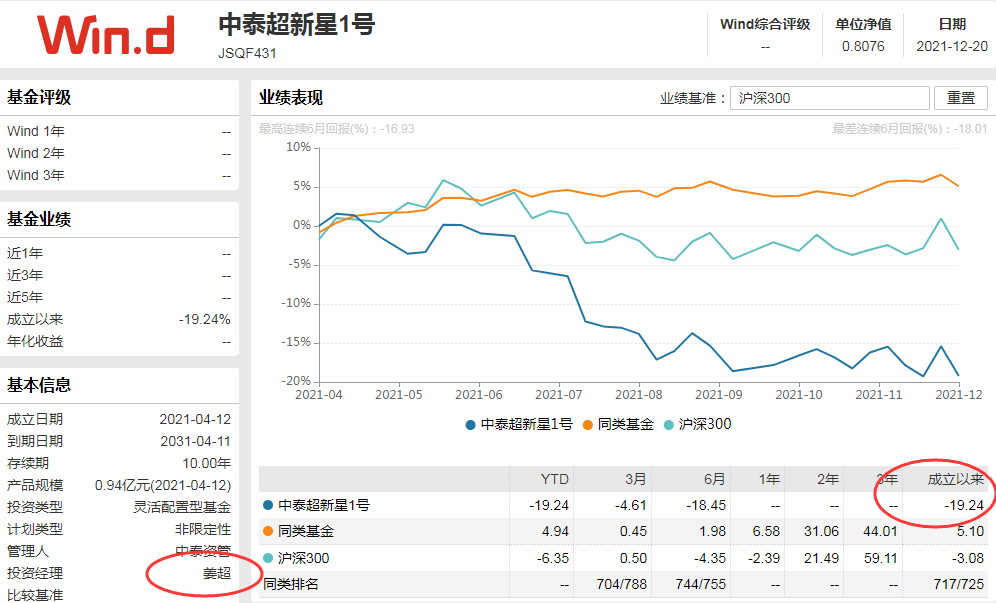Toggle the 中泰超新星1号 legend marker

coord(471,425)
